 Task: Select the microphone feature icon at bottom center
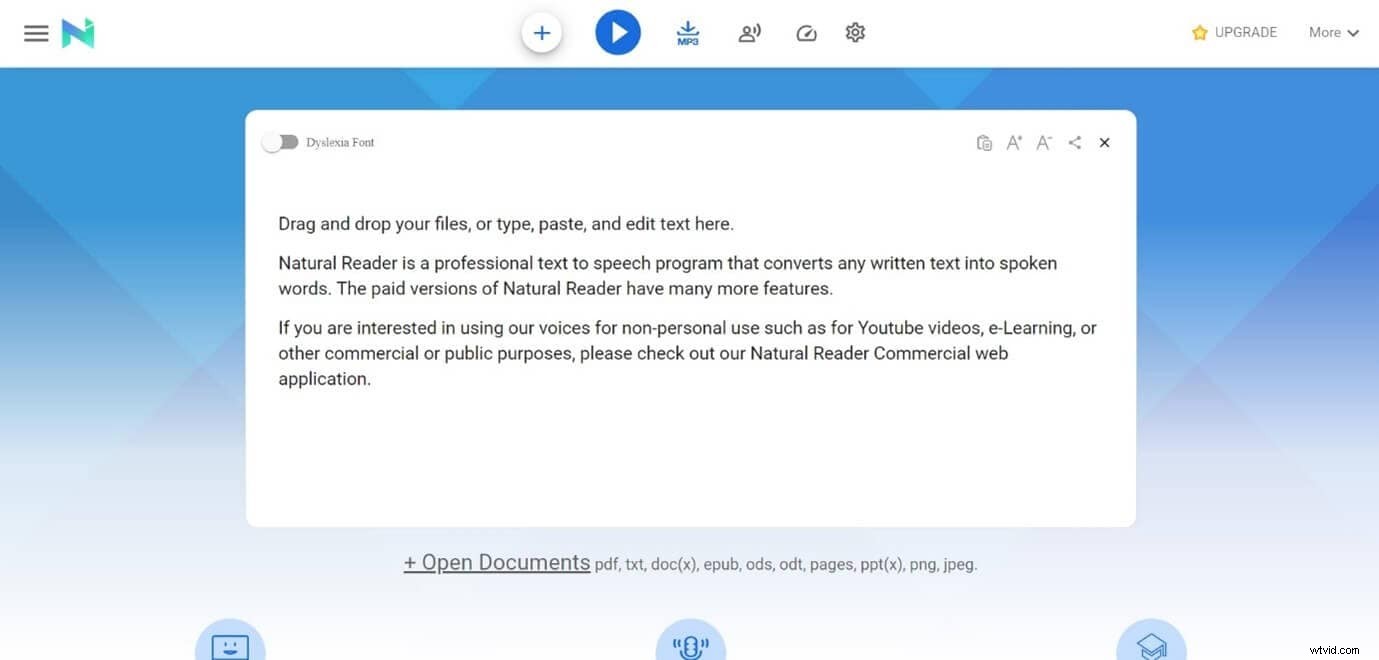(x=690, y=645)
